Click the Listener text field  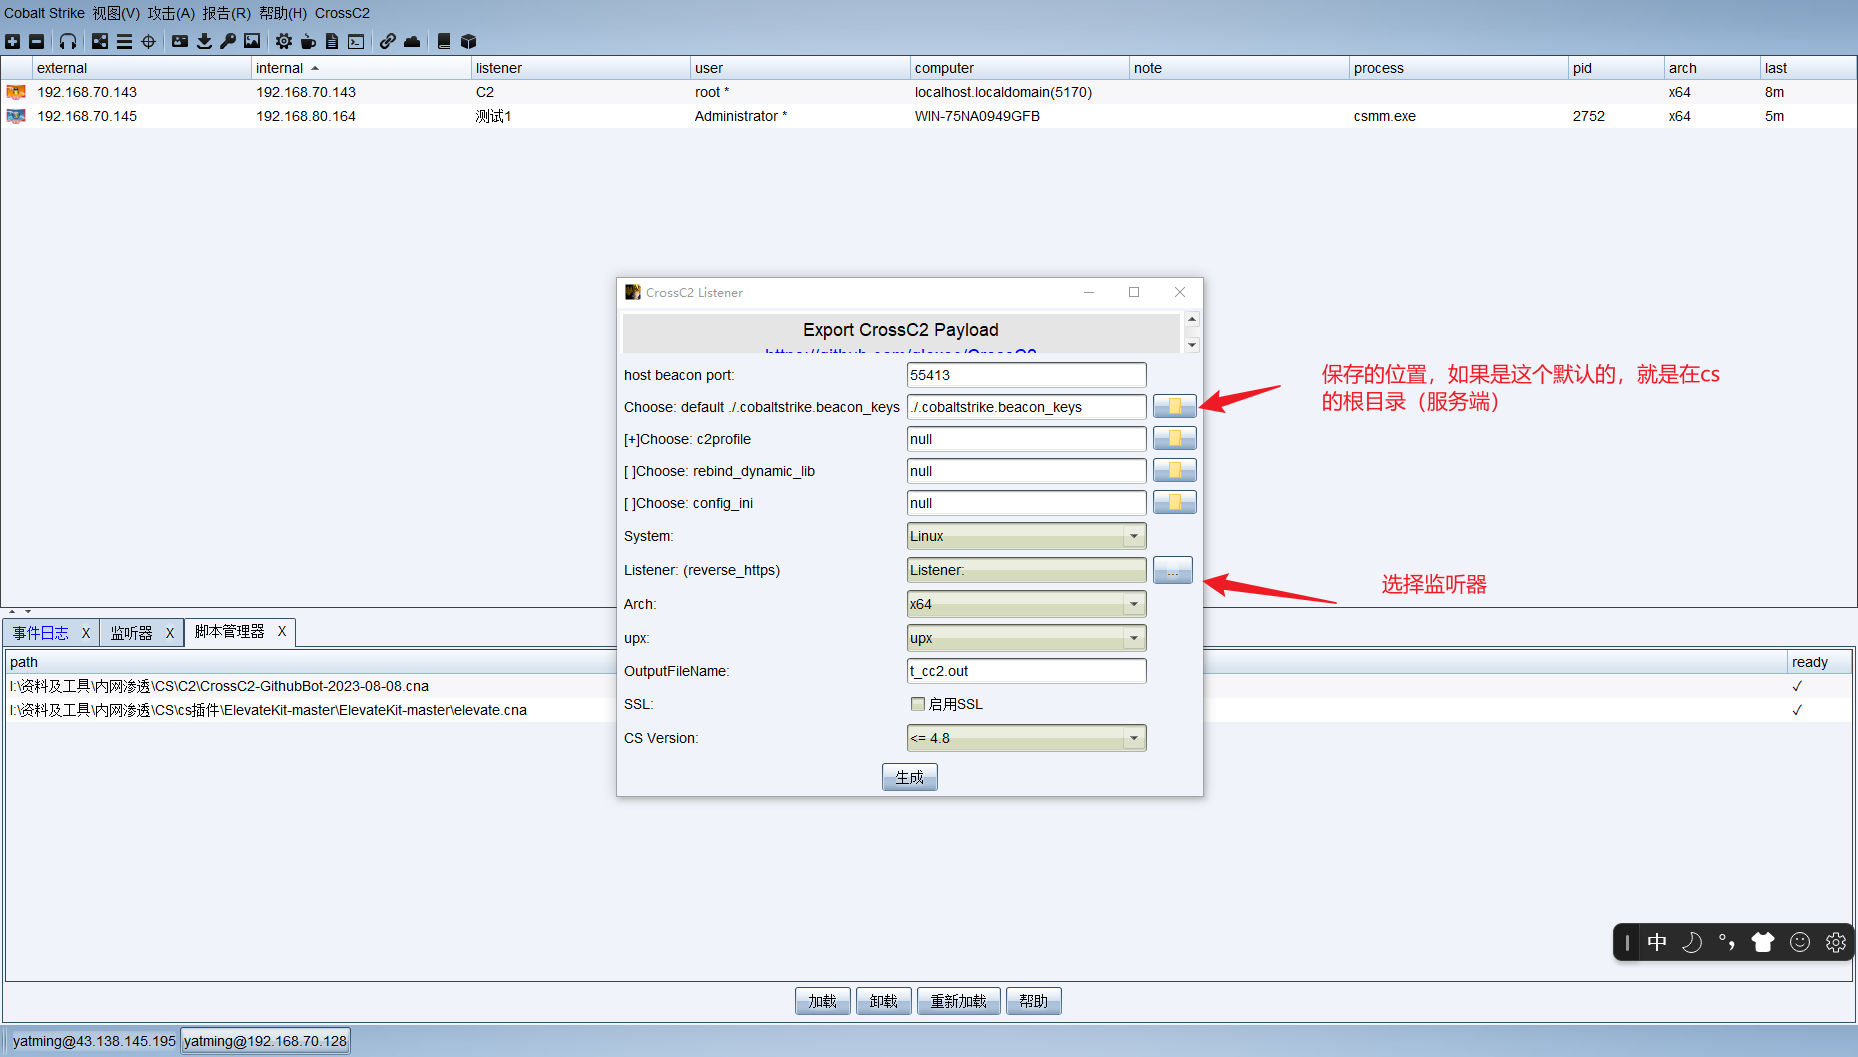[1027, 570]
